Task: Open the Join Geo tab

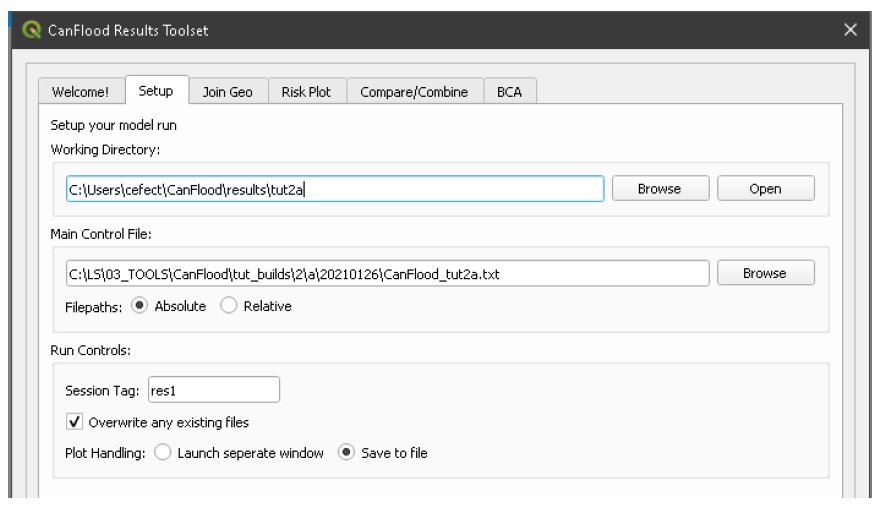Action: click(x=227, y=91)
